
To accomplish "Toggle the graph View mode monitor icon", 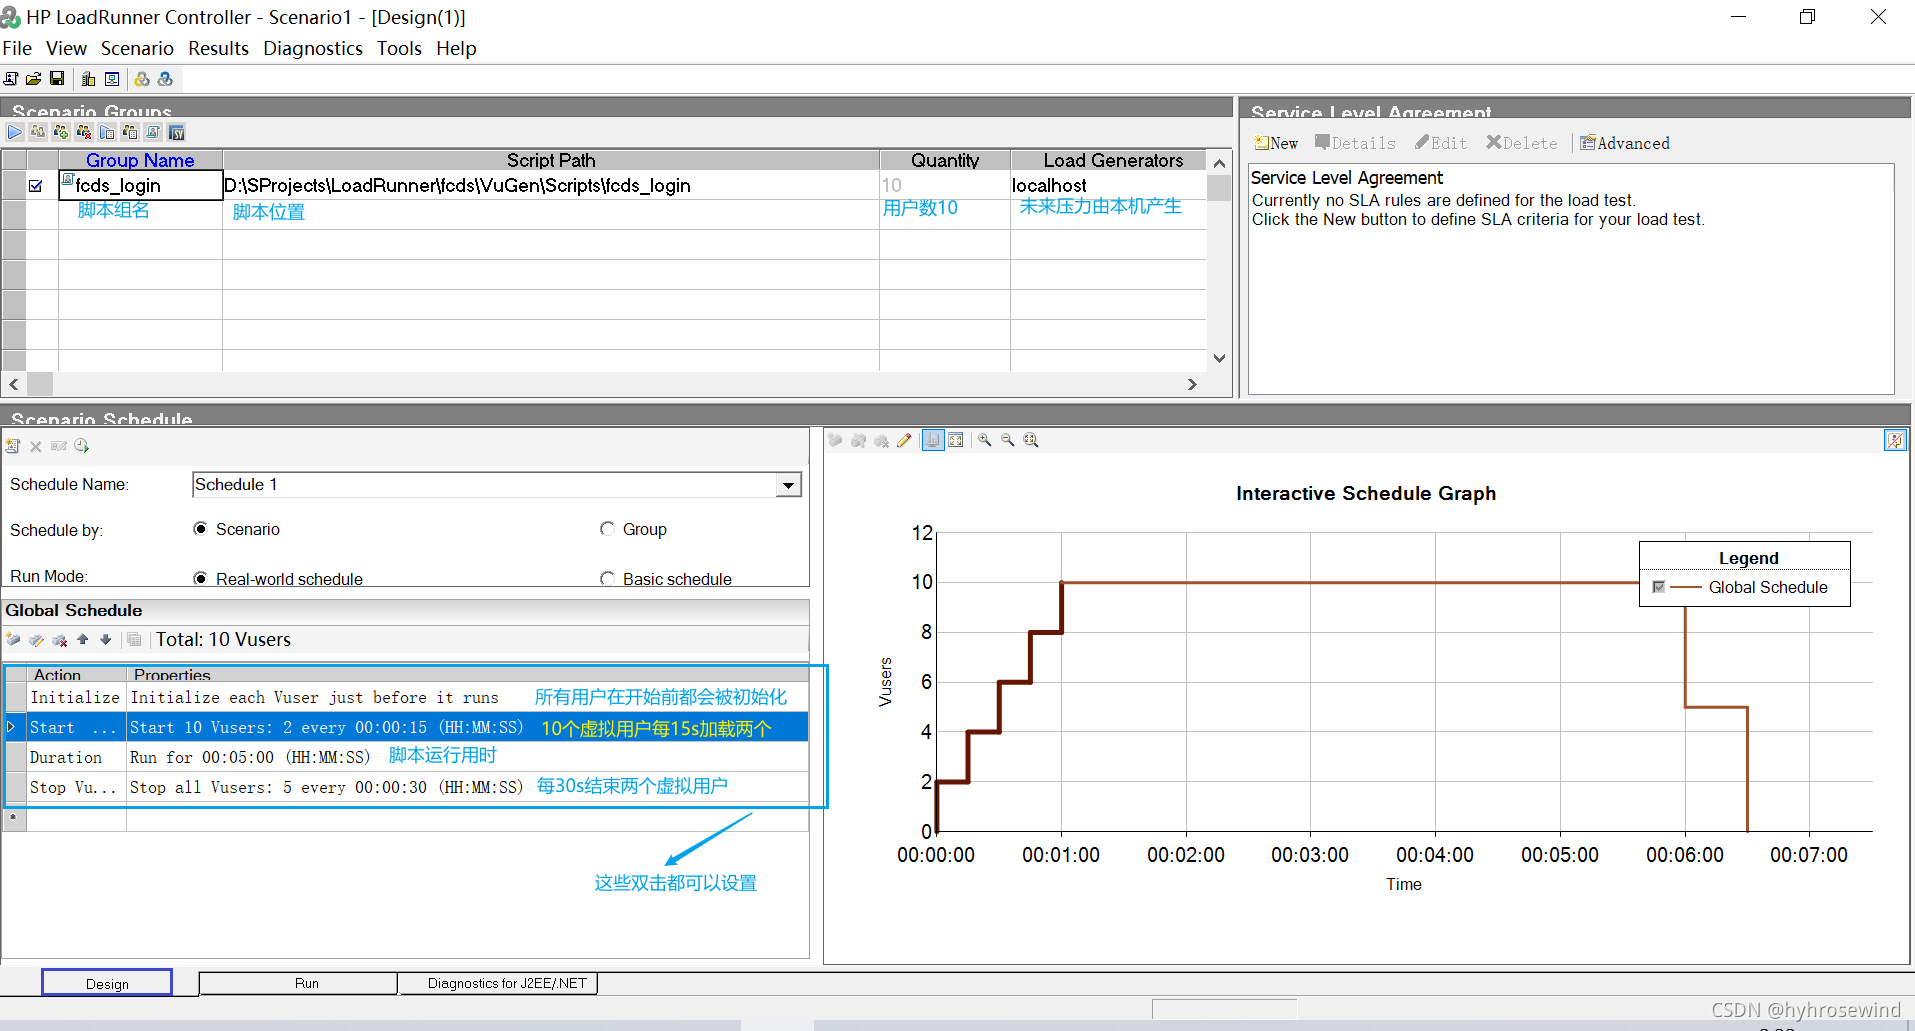I will pos(933,440).
